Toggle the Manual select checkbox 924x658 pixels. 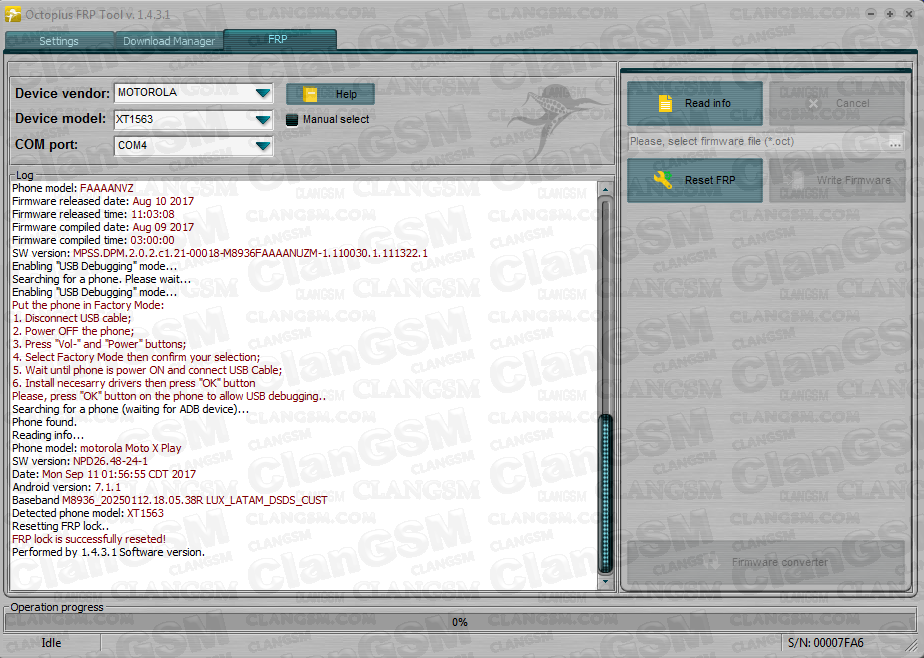(292, 120)
